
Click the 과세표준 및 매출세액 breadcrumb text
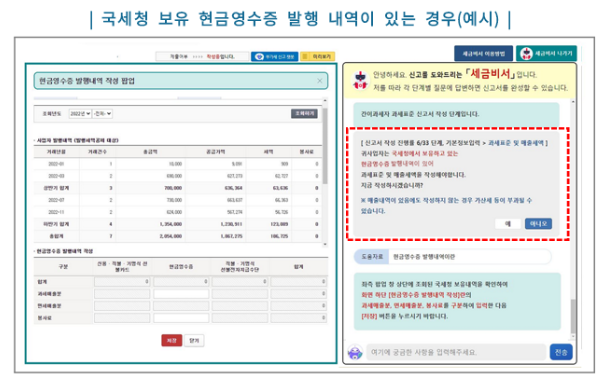point(517,143)
